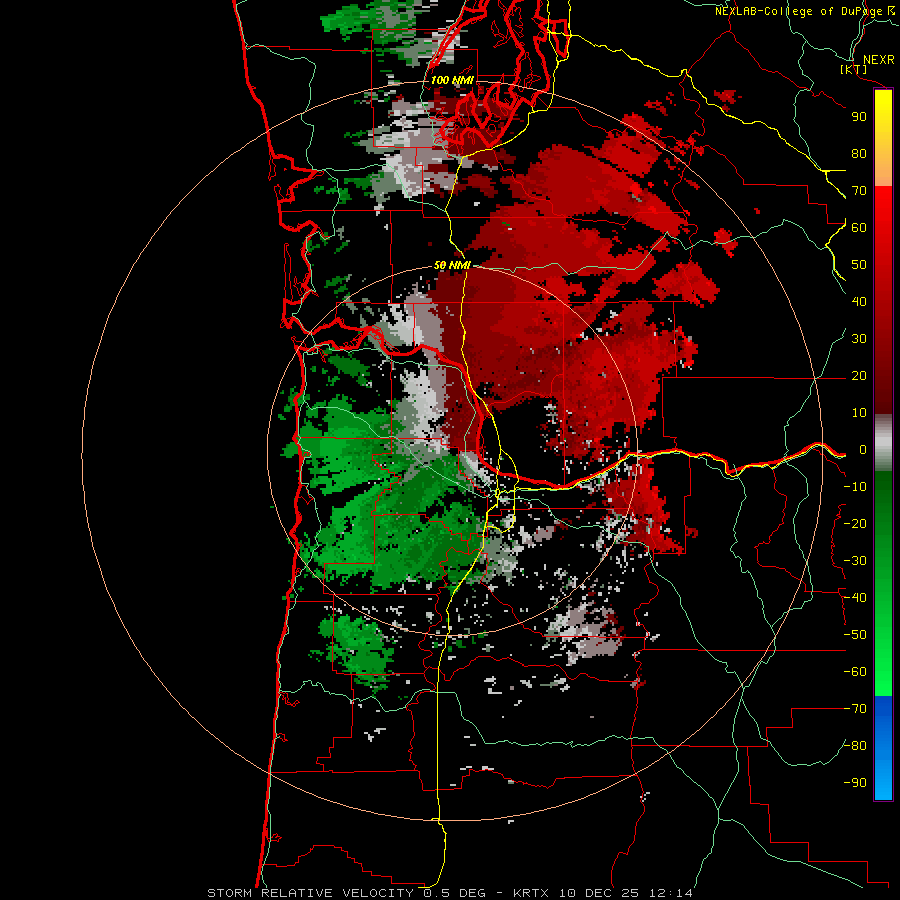
Task: Click the -40 value on the velocity scale
Action: tap(855, 598)
